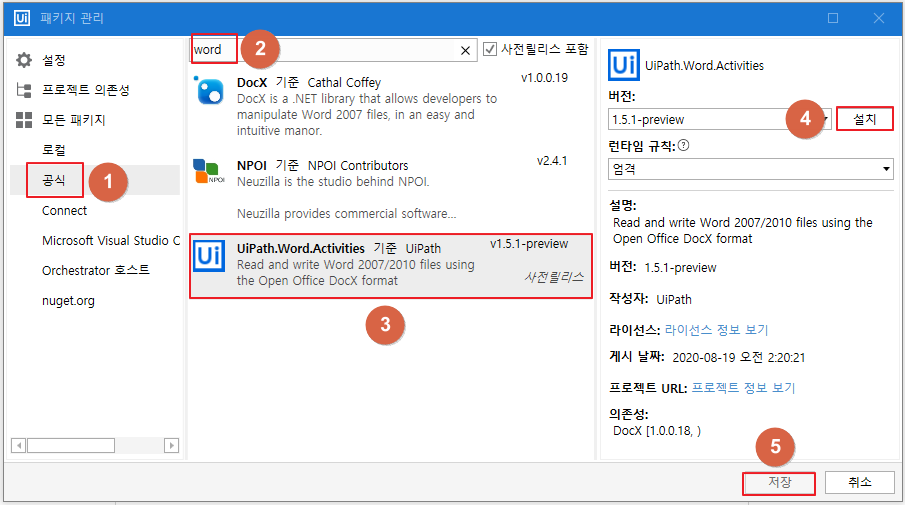Click the 작성자 UiPath value
This screenshot has width=905, height=505.
pyautogui.click(x=674, y=300)
